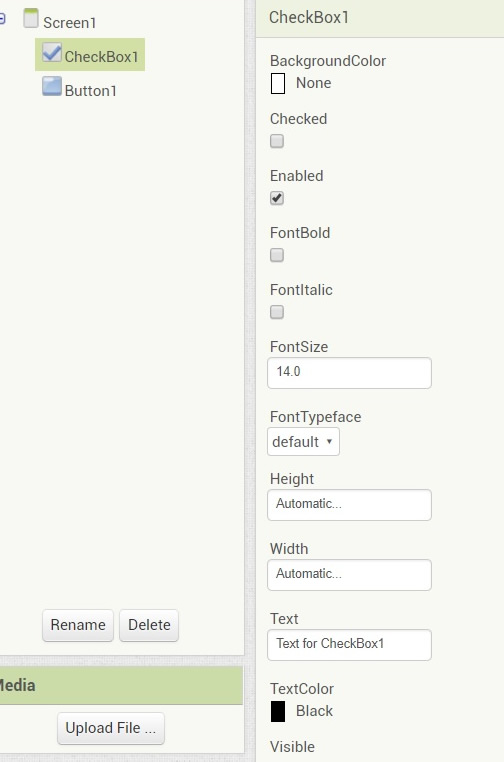Click the Rename button
The width and height of the screenshot is (504, 762).
[78, 625]
